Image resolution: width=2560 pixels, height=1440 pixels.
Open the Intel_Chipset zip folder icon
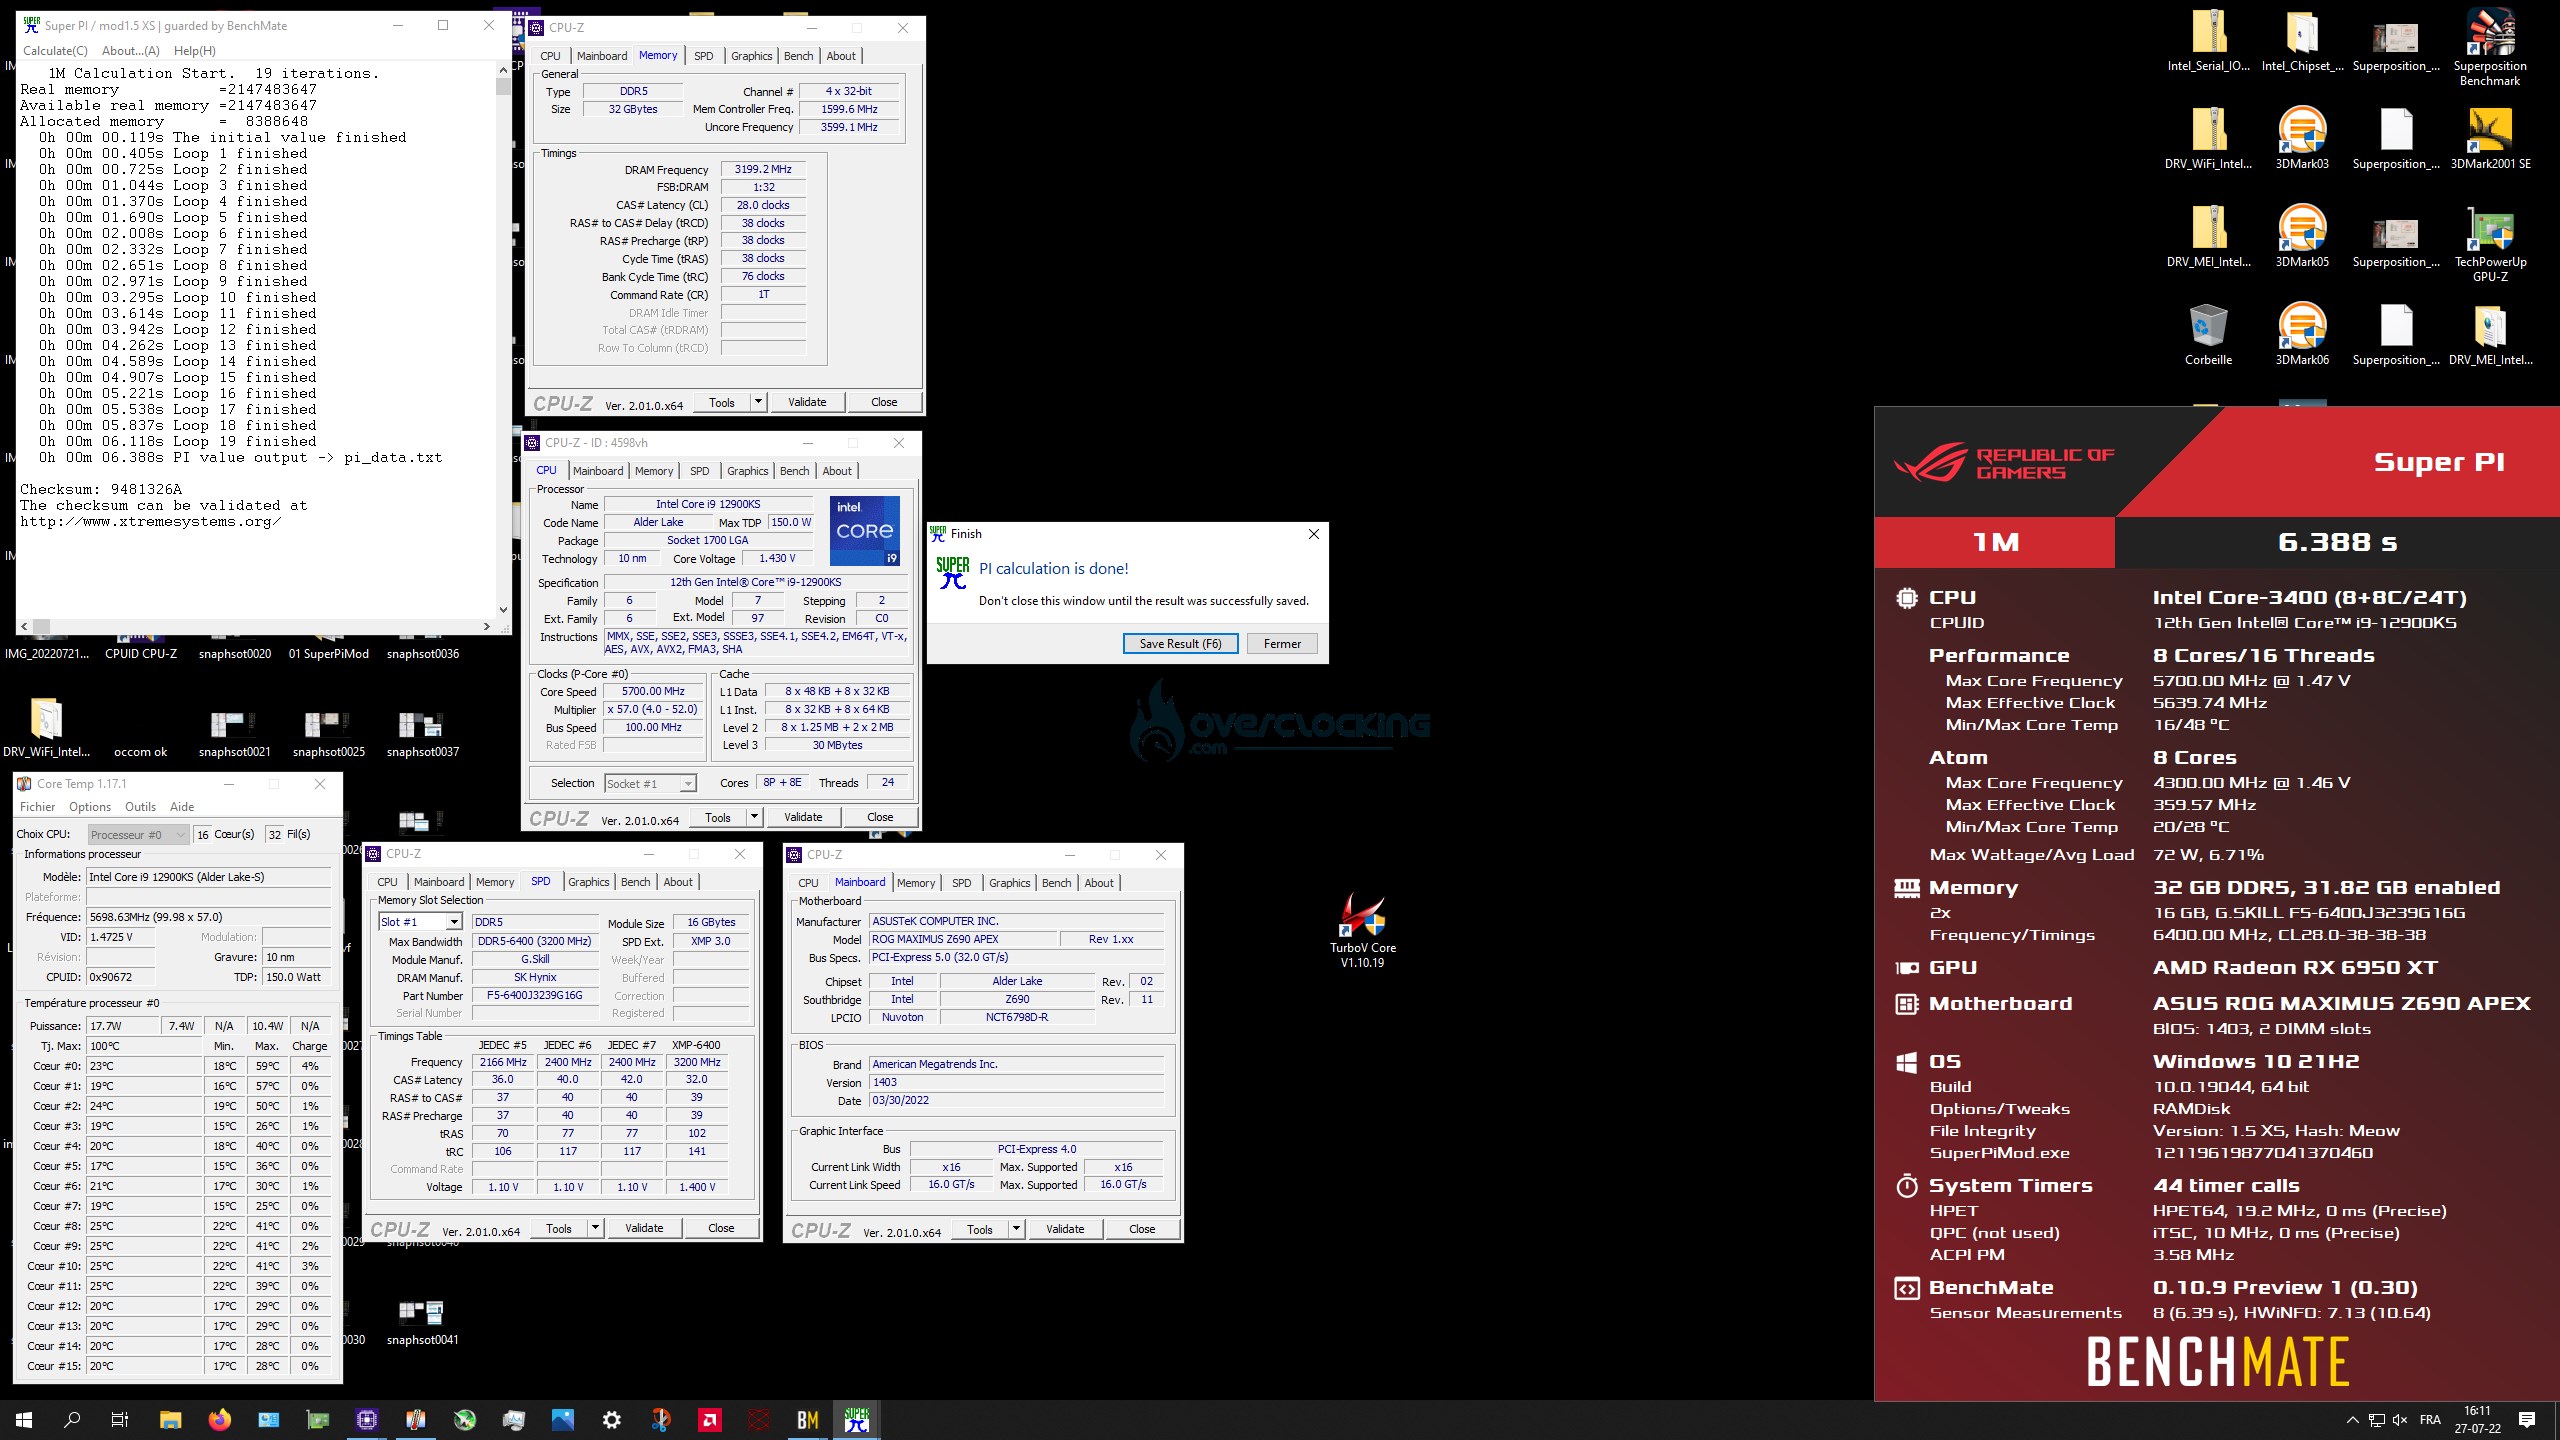(2302, 40)
